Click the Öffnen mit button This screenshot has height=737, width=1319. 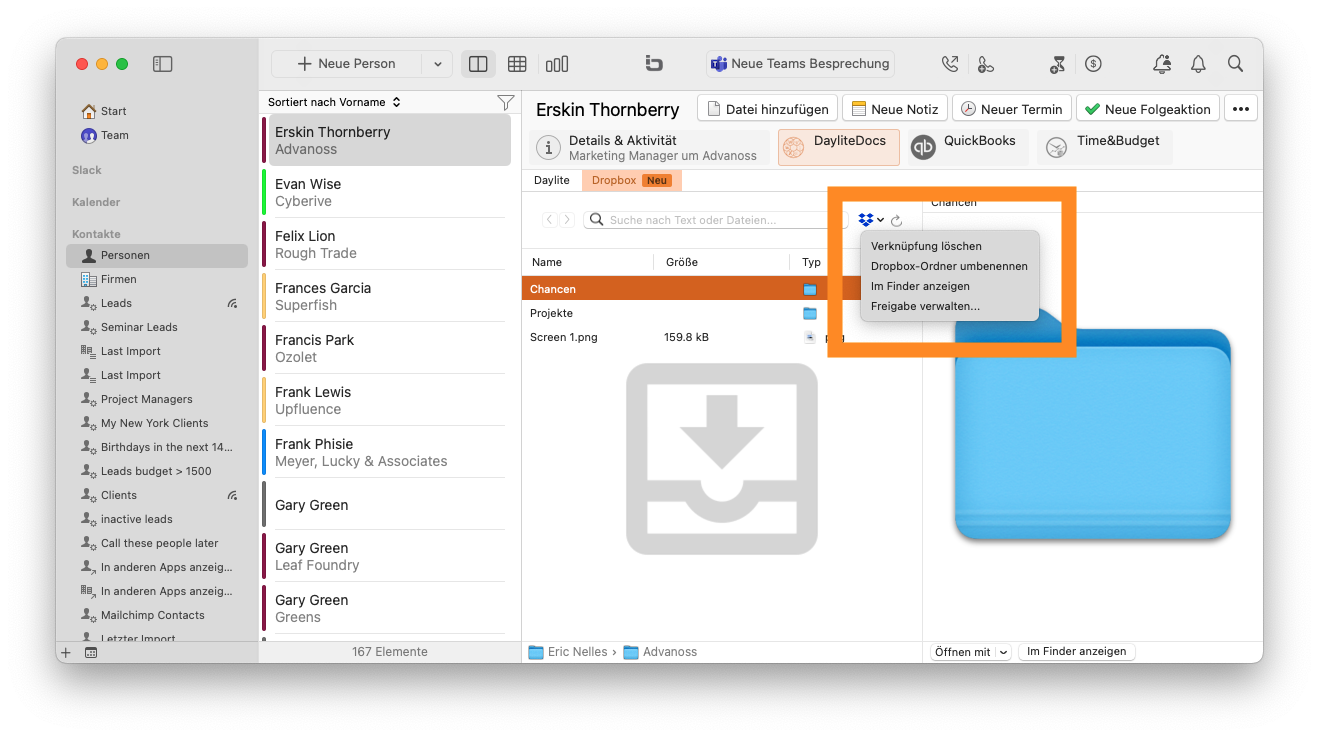tap(963, 652)
